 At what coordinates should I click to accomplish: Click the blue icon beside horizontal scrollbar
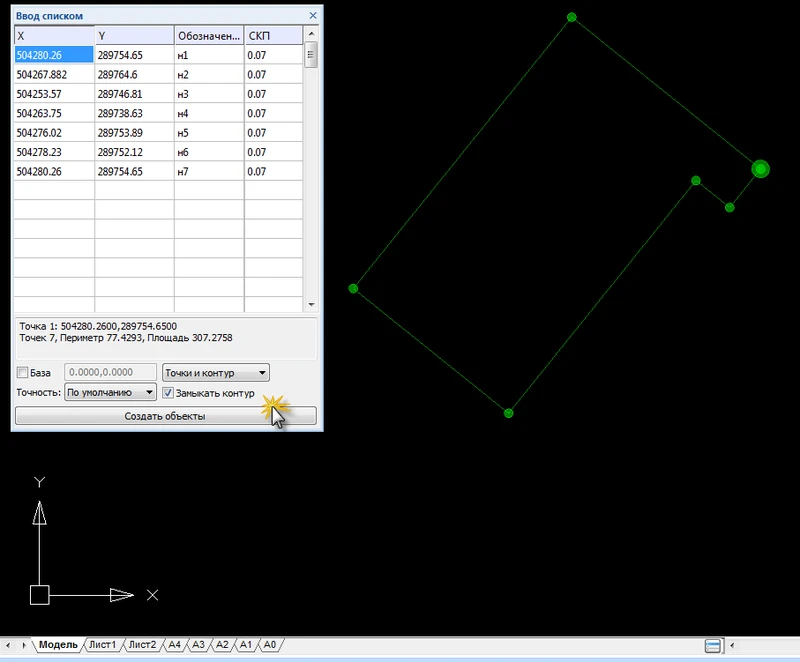pos(713,645)
